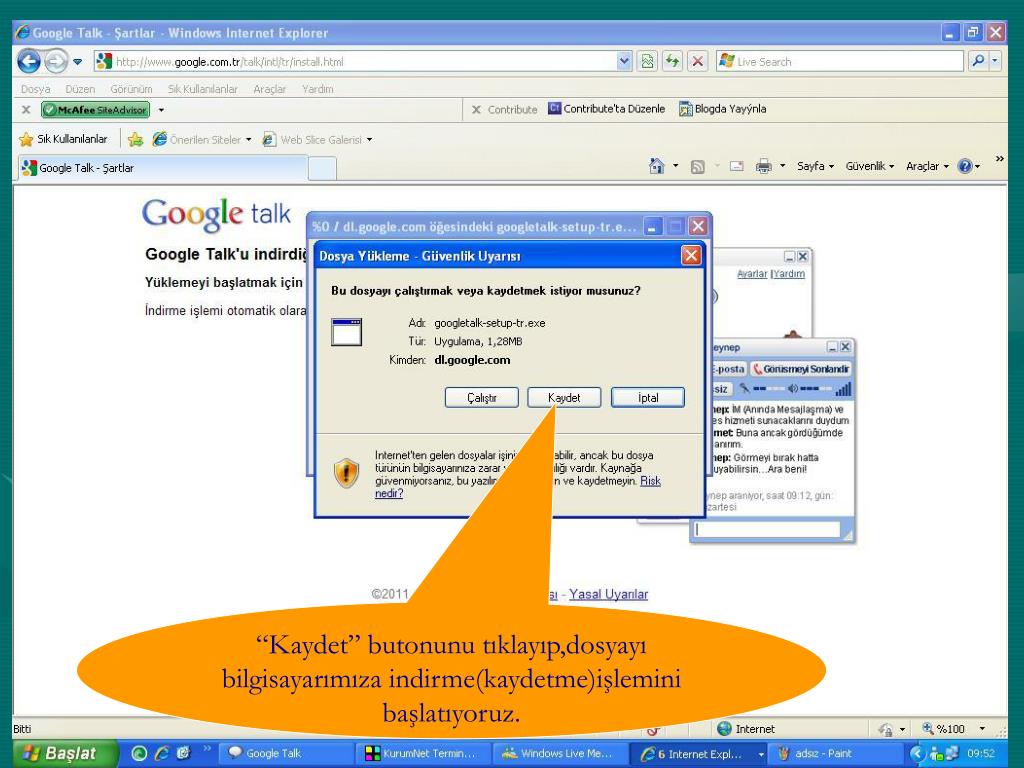1024x768 pixels.
Task: Click the Read Mail icon
Action: pyautogui.click(x=737, y=167)
